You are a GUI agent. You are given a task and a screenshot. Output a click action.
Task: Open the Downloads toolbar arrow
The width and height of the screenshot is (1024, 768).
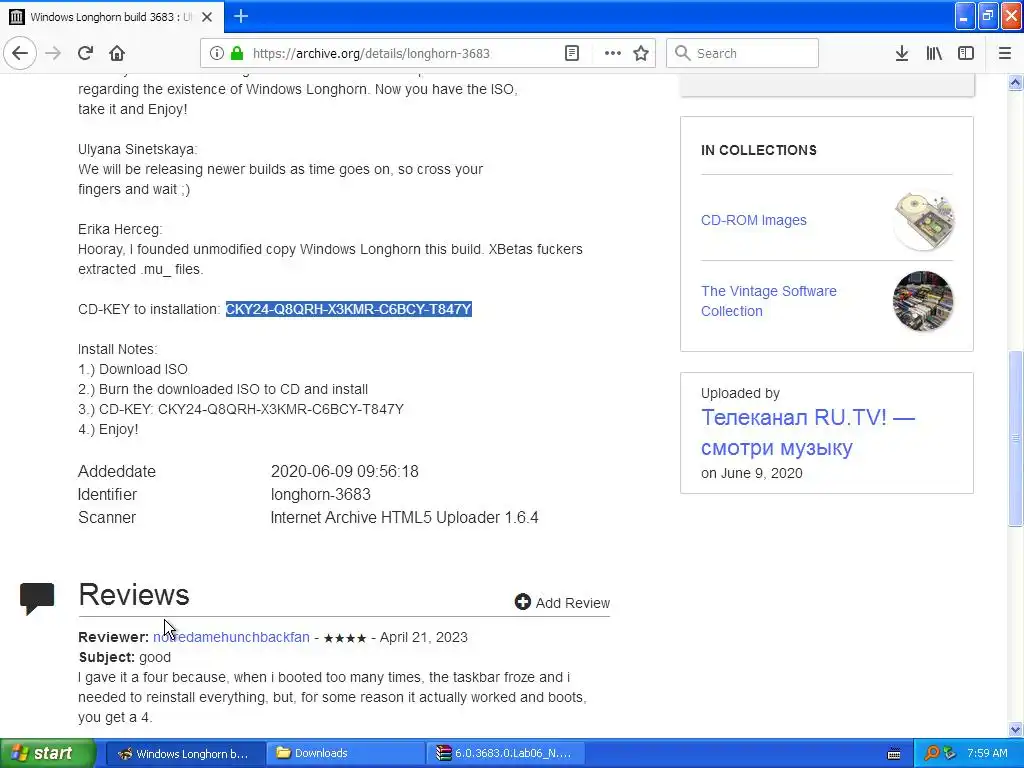click(x=901, y=53)
